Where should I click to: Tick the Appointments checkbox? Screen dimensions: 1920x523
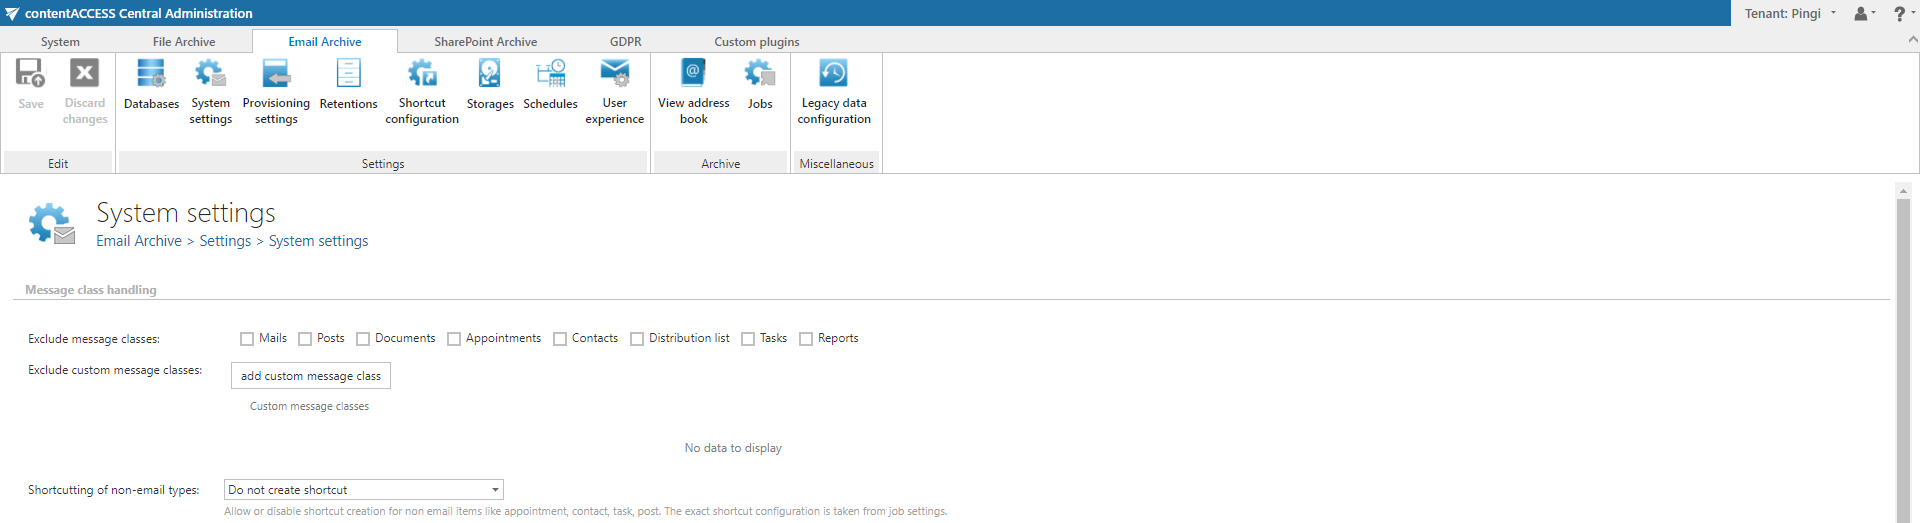tap(454, 339)
